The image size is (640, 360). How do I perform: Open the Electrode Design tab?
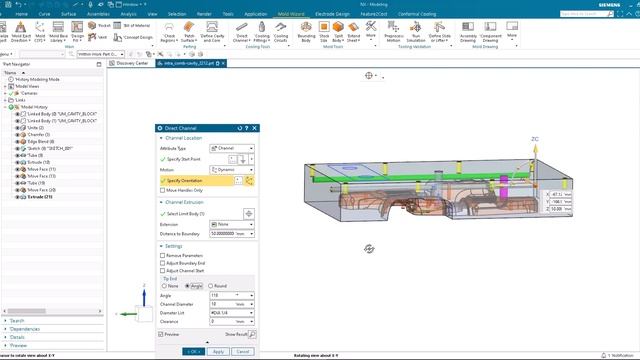click(332, 14)
